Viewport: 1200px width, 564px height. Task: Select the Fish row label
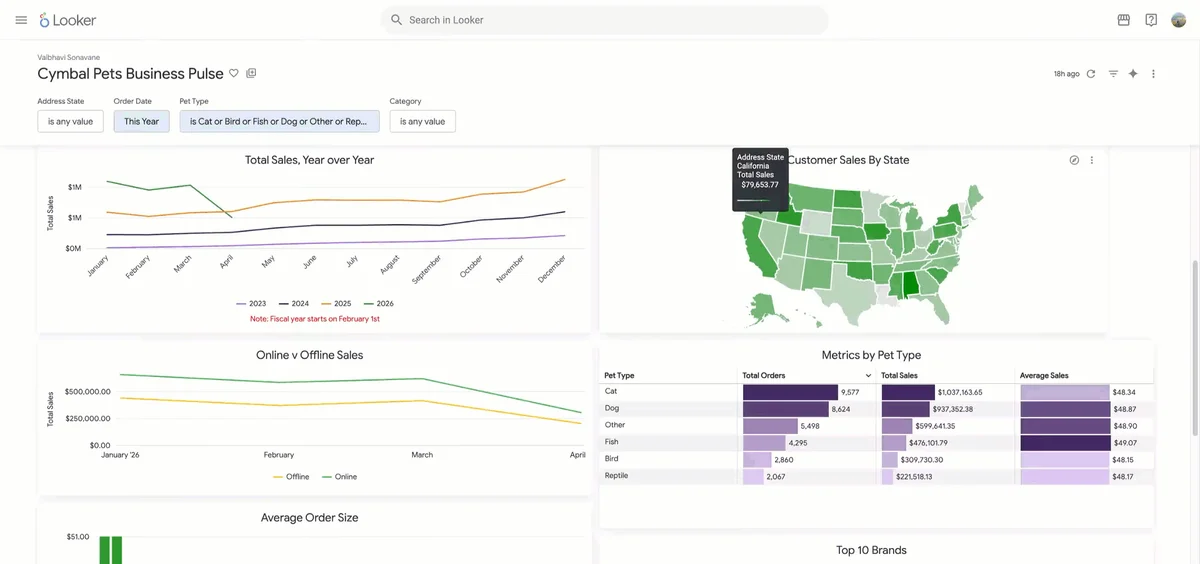tap(612, 441)
